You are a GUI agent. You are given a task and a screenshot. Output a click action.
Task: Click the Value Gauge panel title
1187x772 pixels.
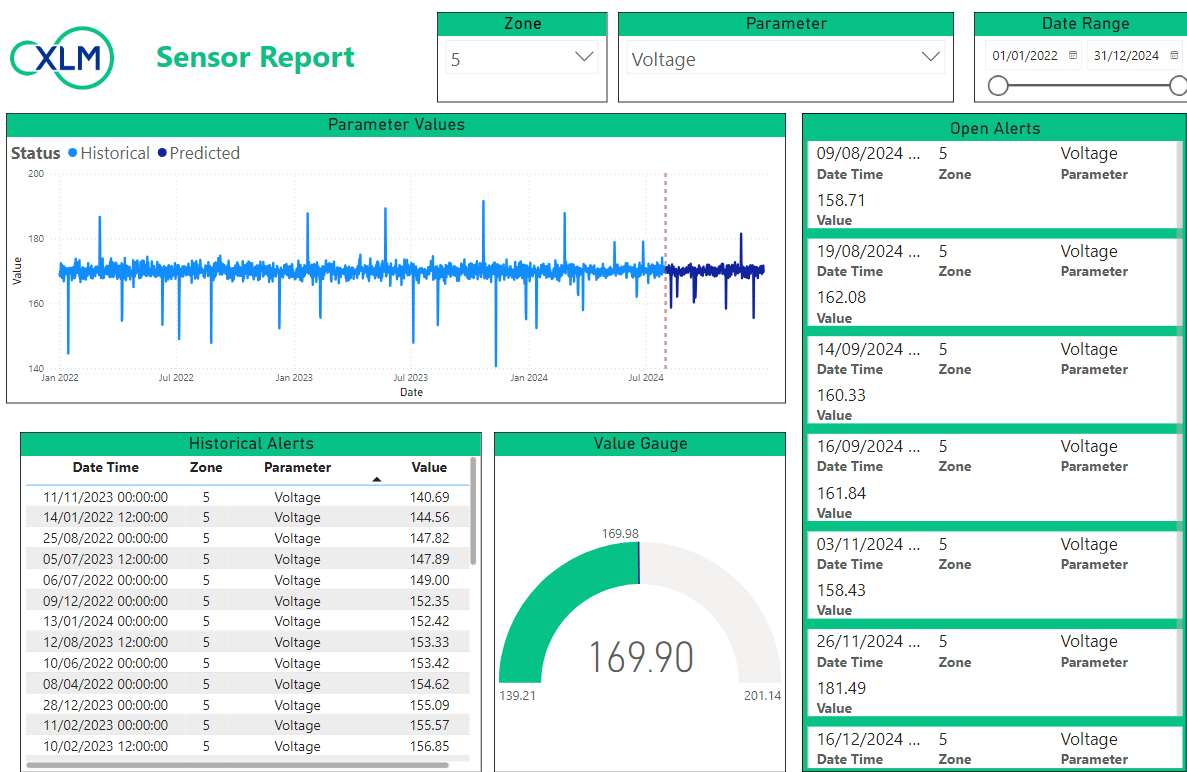640,444
